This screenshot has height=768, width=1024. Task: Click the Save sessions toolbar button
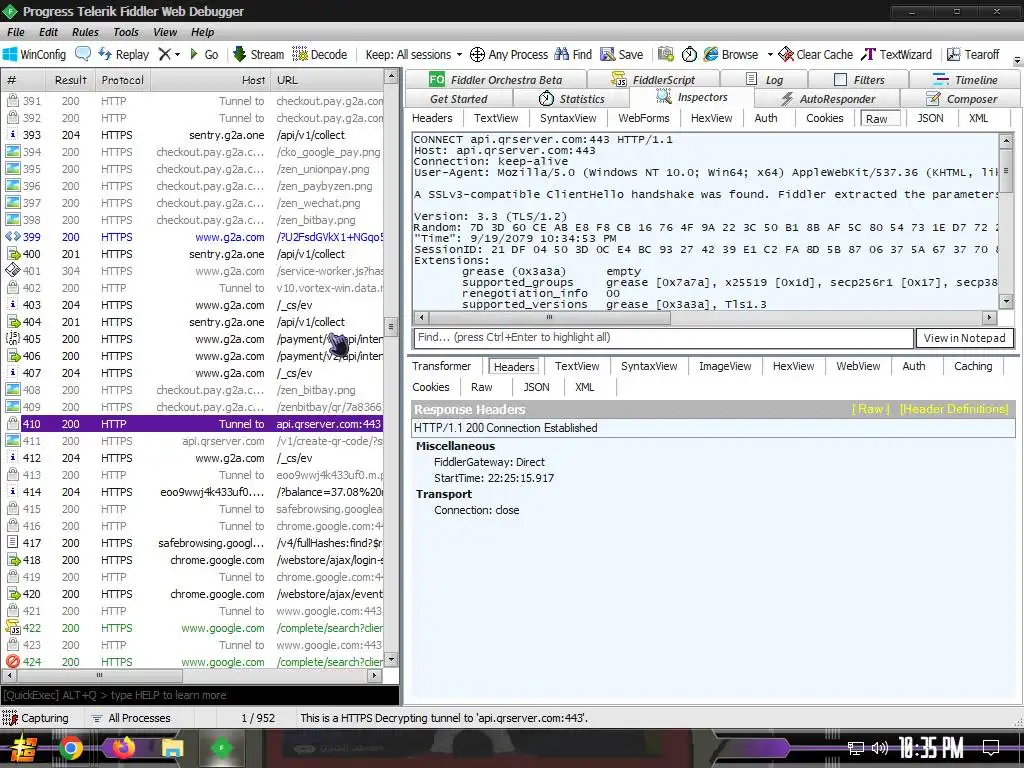pyautogui.click(x=622, y=54)
